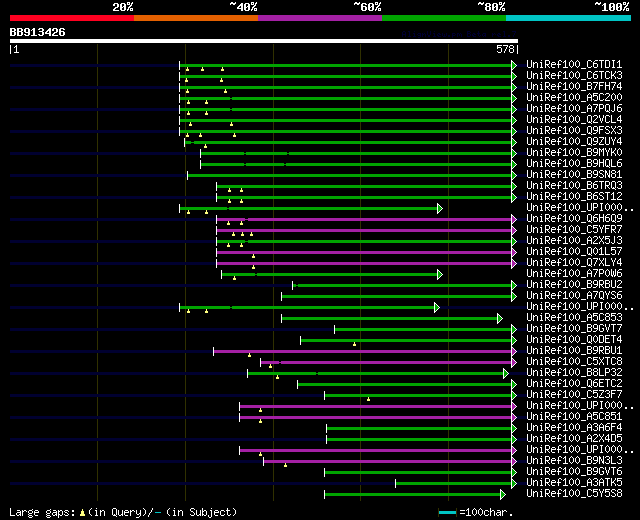Viewport: 640px width, 520px height.
Task: Click the purple ~60% identity legend segment
Action: (x=320, y=18)
